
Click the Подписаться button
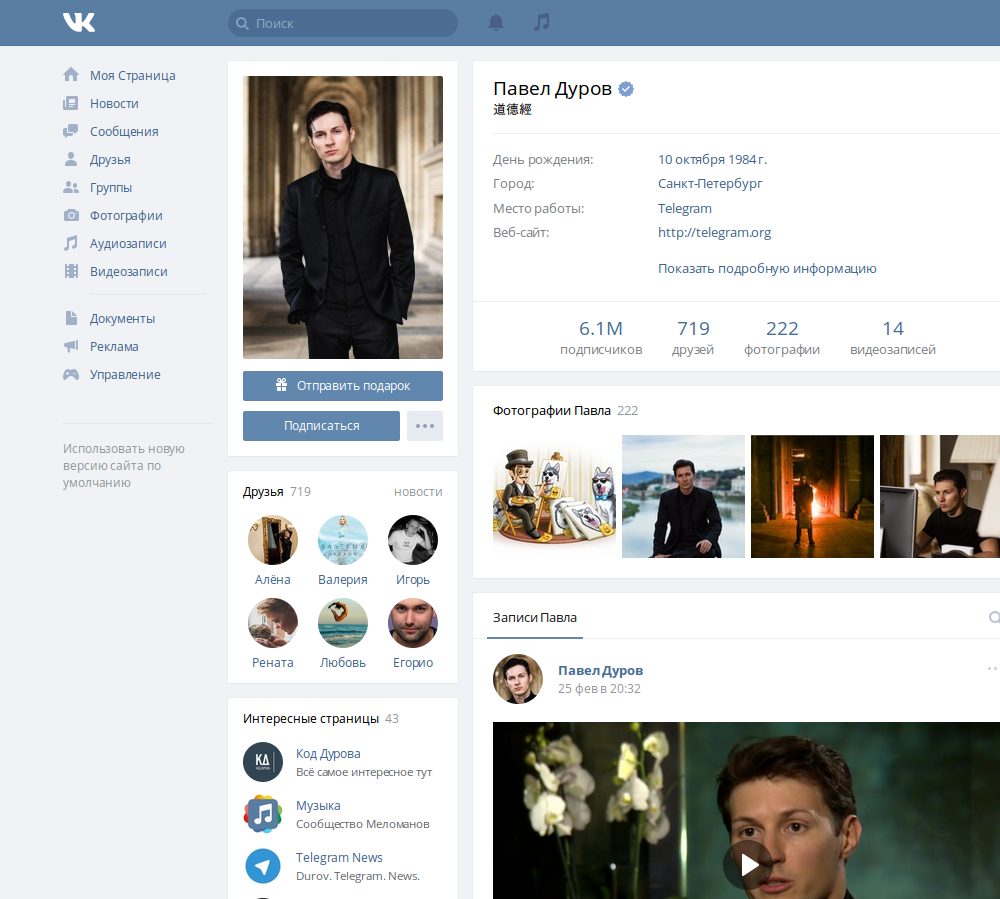[321, 426]
